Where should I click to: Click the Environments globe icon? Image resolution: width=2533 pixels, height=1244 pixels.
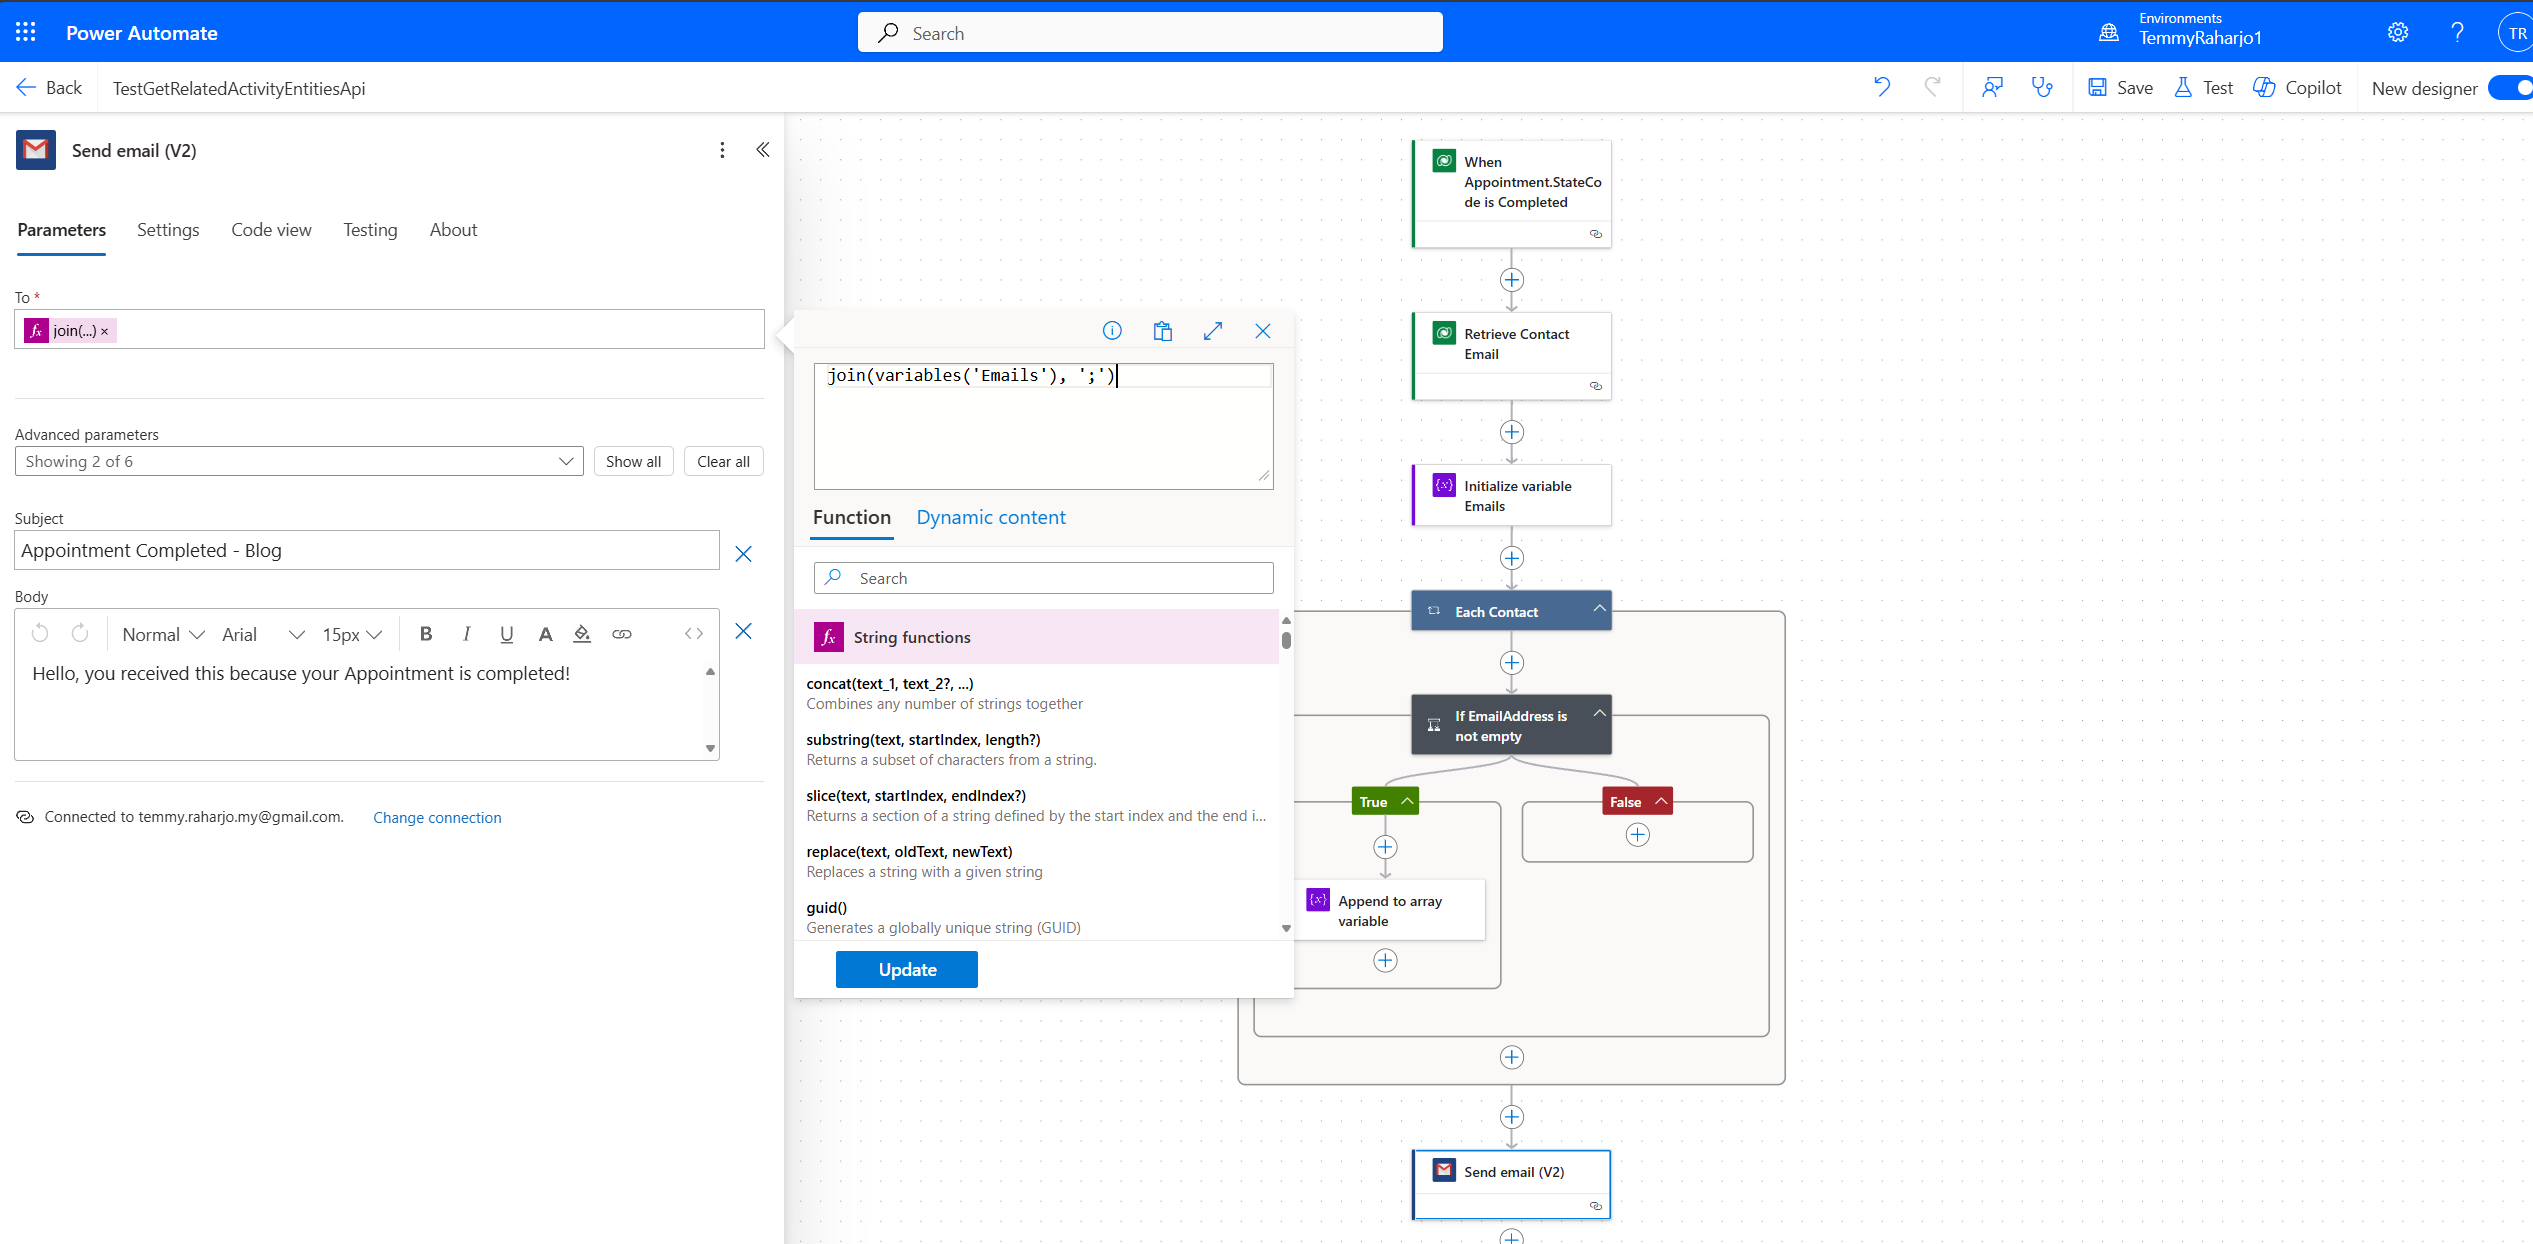coord(2108,32)
